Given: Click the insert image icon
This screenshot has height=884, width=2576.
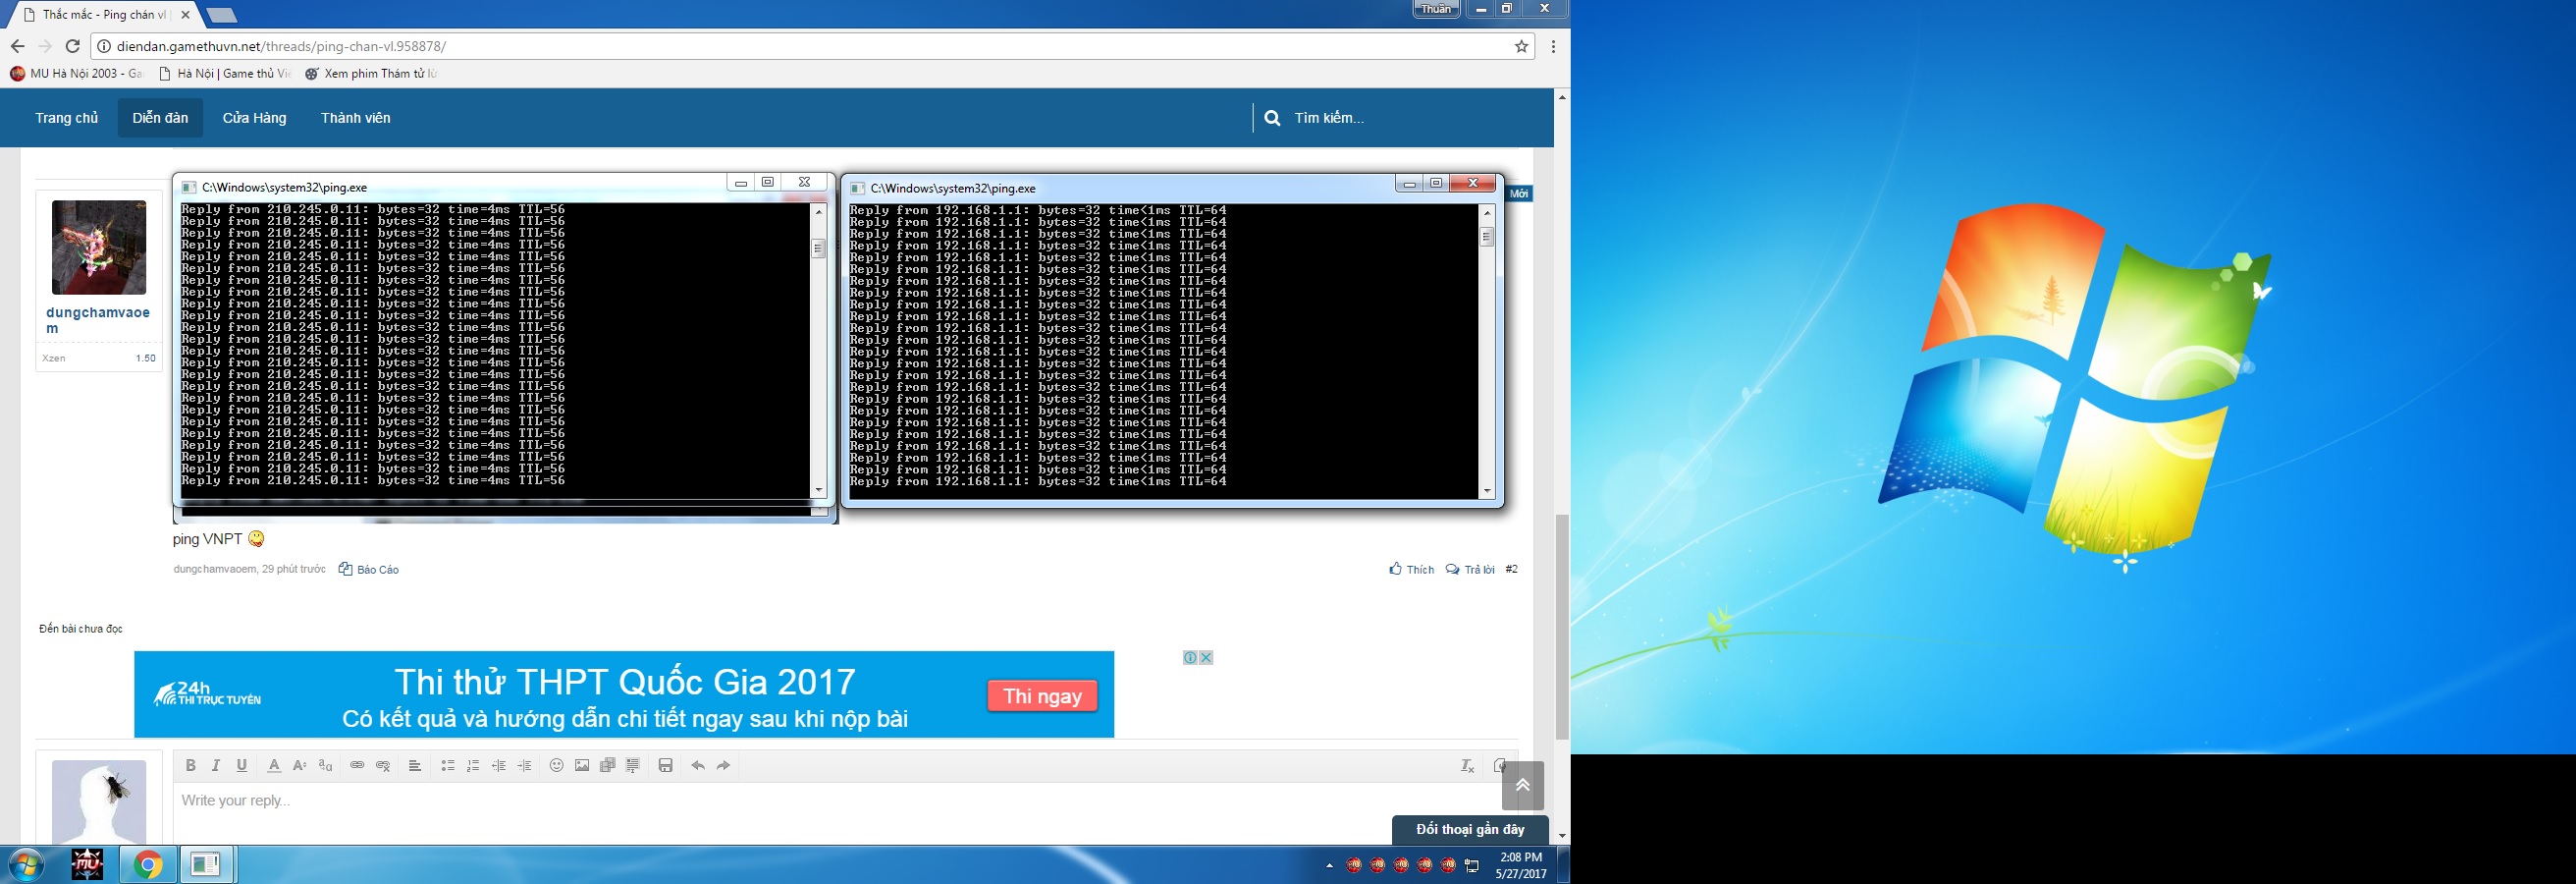Looking at the screenshot, I should tap(582, 765).
